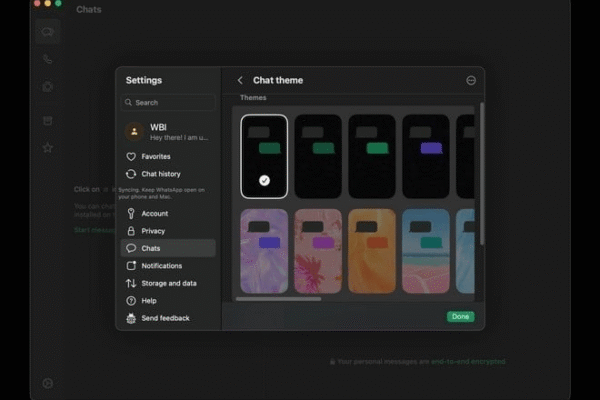Screen dimensions: 600x400
Task: Click the badge icon beside Notifications
Action: click(131, 266)
